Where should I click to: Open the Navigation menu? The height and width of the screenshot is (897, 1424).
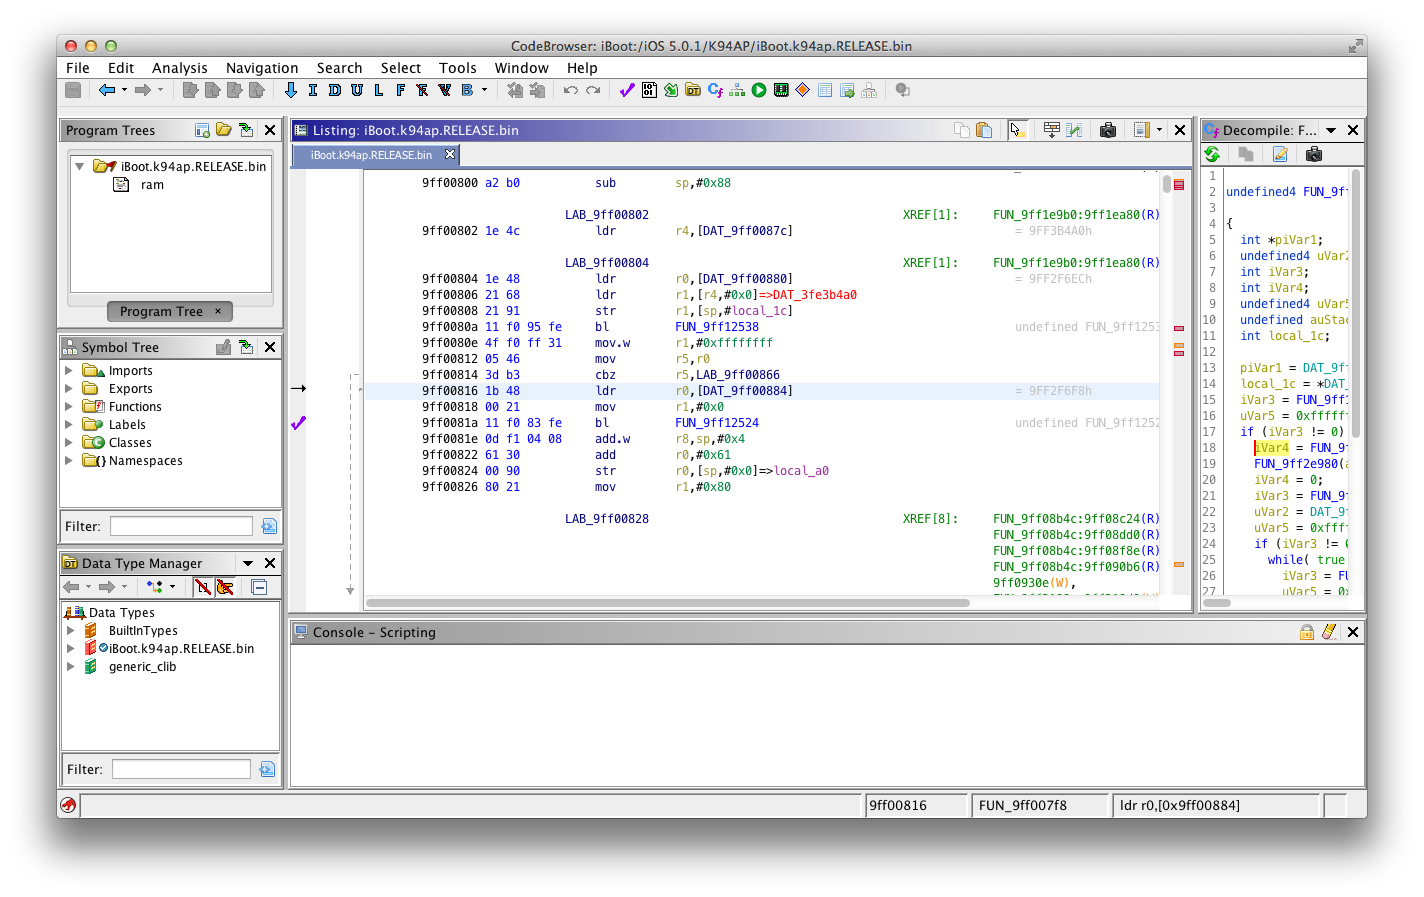click(262, 68)
